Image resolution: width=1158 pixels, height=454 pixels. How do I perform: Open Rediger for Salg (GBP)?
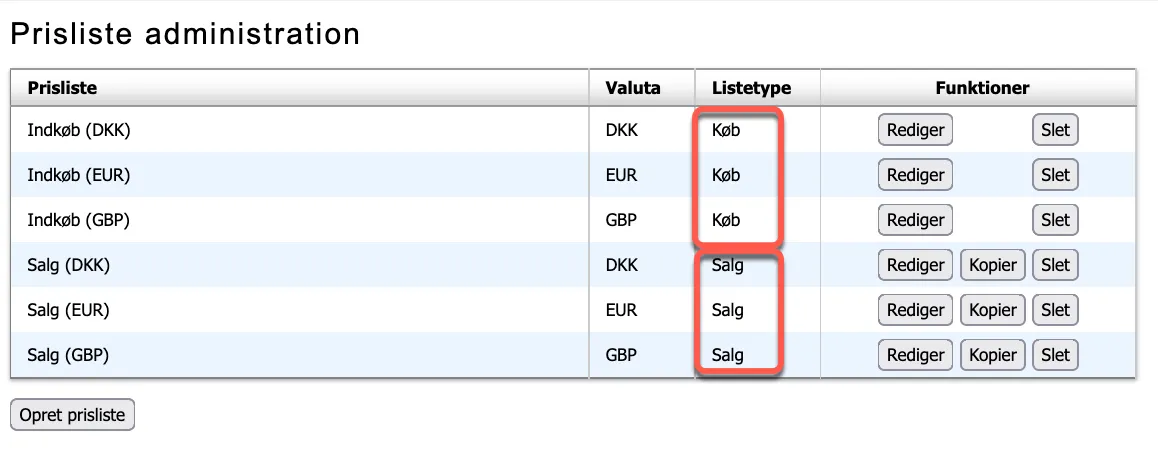point(915,355)
